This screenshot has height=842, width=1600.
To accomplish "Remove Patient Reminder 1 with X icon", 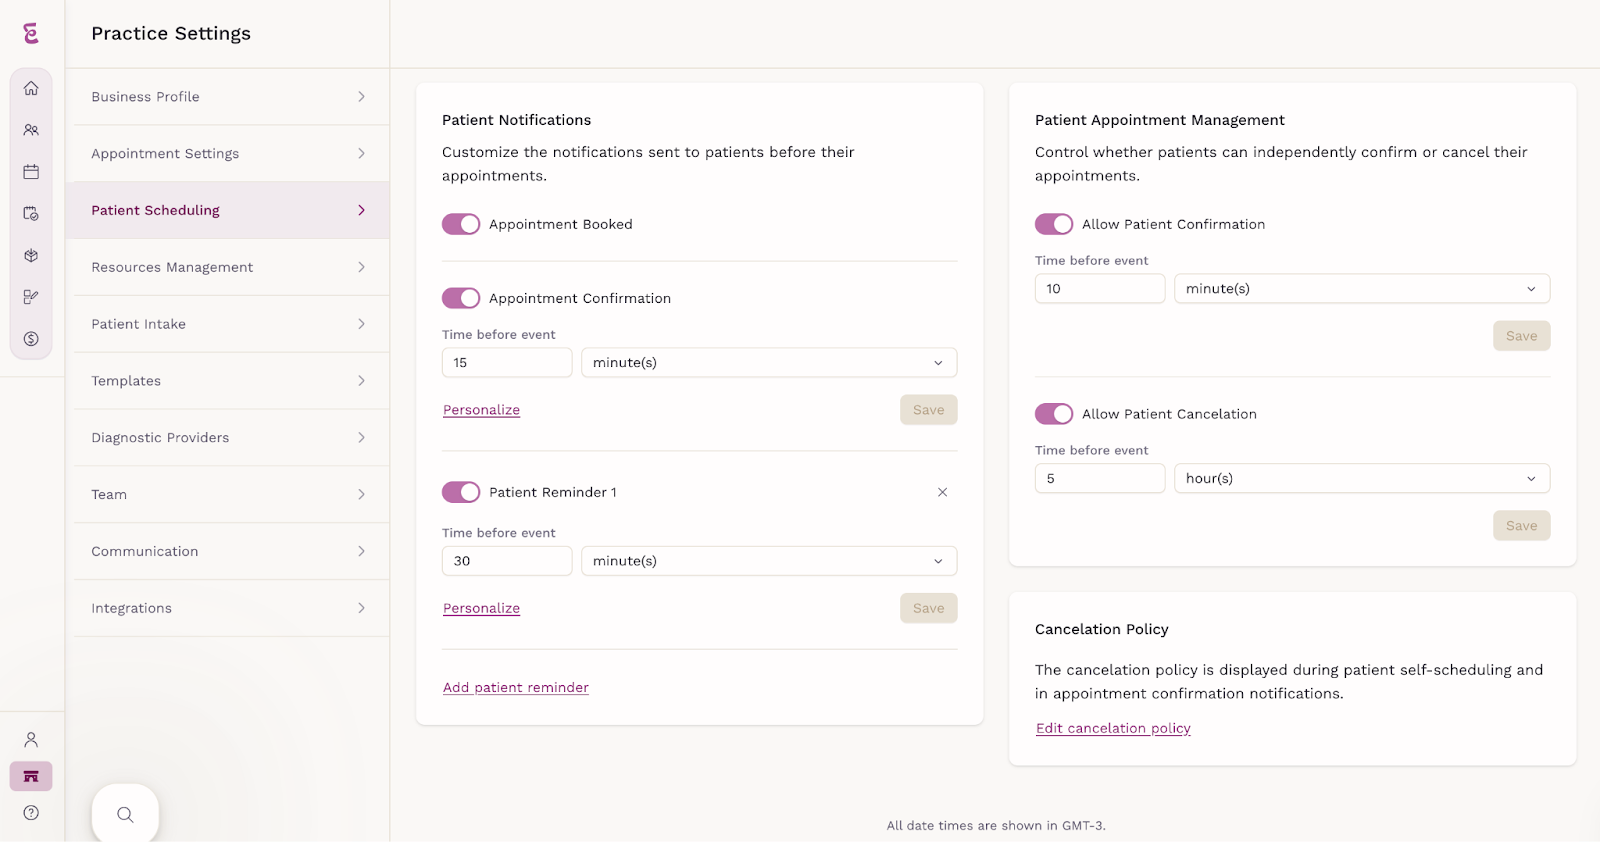I will pyautogui.click(x=942, y=492).
